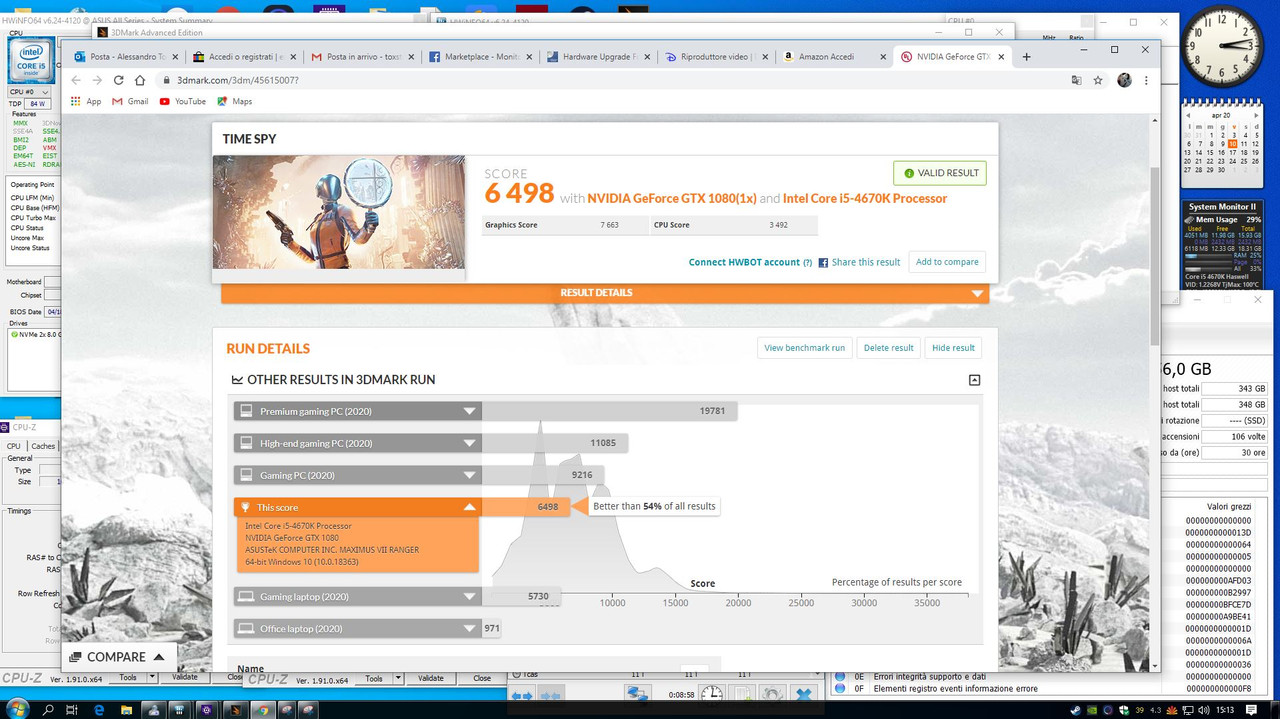Click Share this result link
This screenshot has height=719, width=1280.
pos(859,262)
